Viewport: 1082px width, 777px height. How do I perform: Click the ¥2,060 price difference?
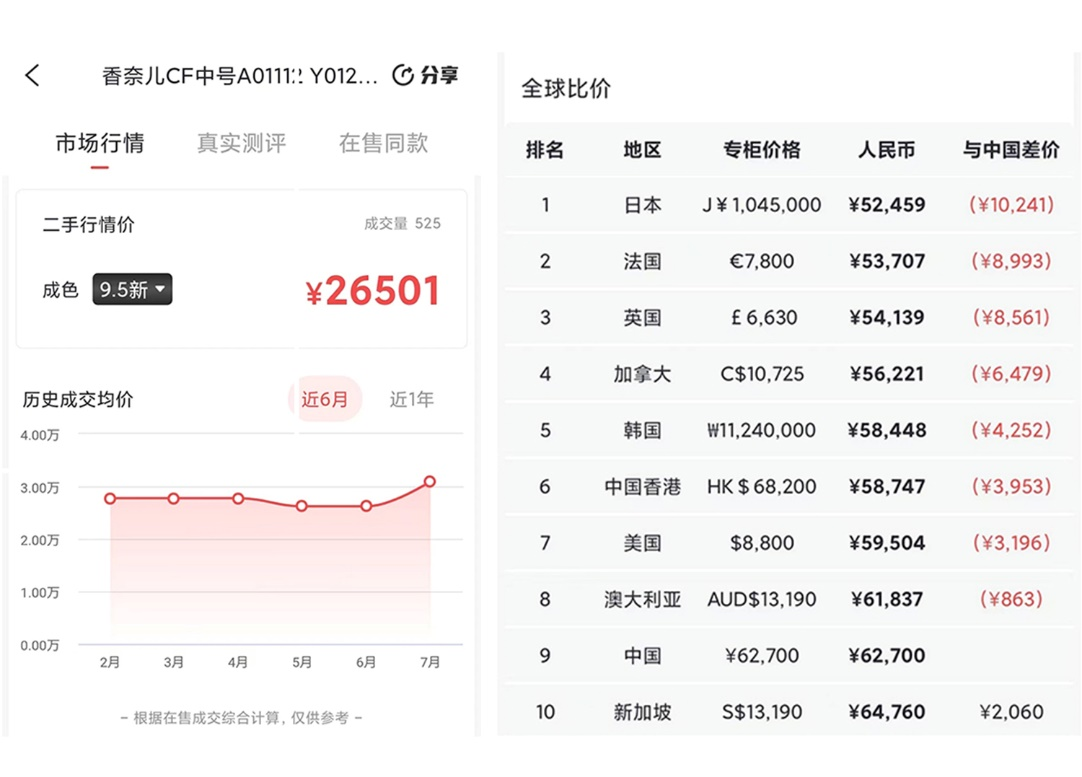tap(1012, 712)
